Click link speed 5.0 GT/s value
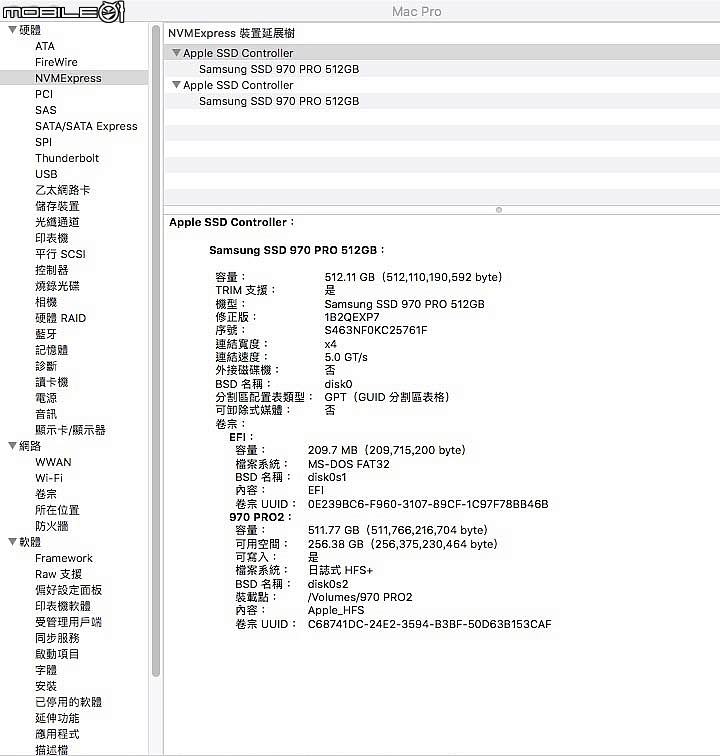This screenshot has width=720, height=756. click(346, 357)
